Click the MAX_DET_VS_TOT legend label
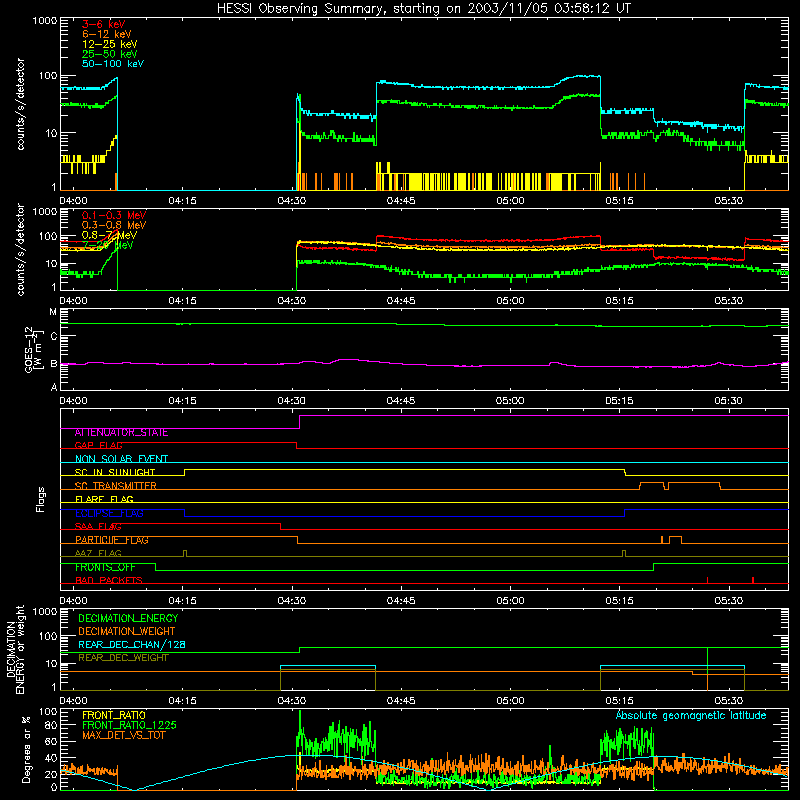This screenshot has height=800, width=800. click(123, 735)
